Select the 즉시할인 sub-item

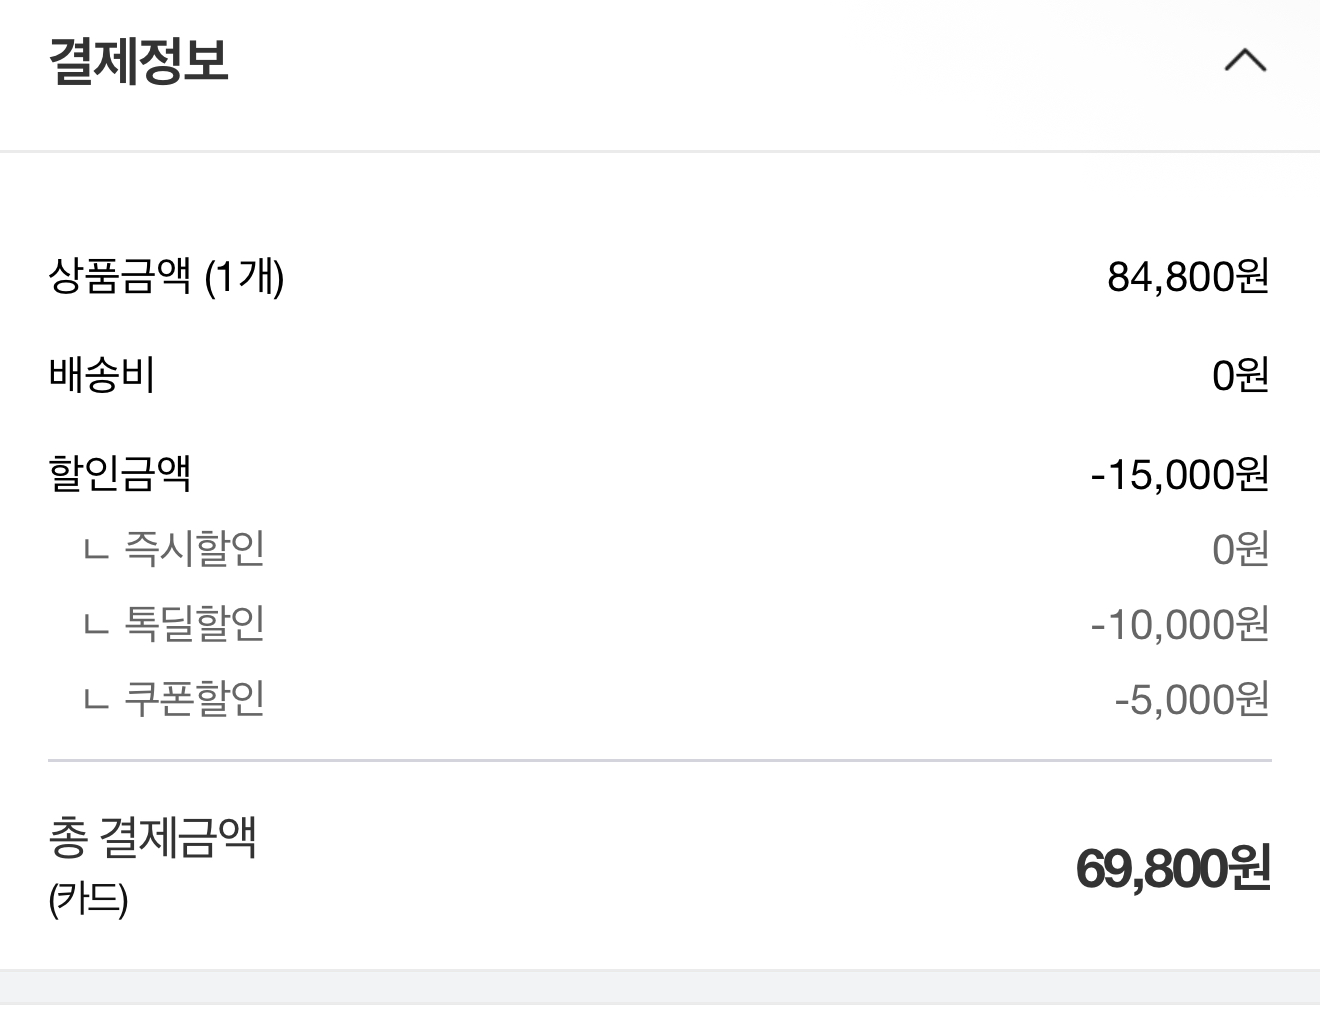[x=194, y=548]
